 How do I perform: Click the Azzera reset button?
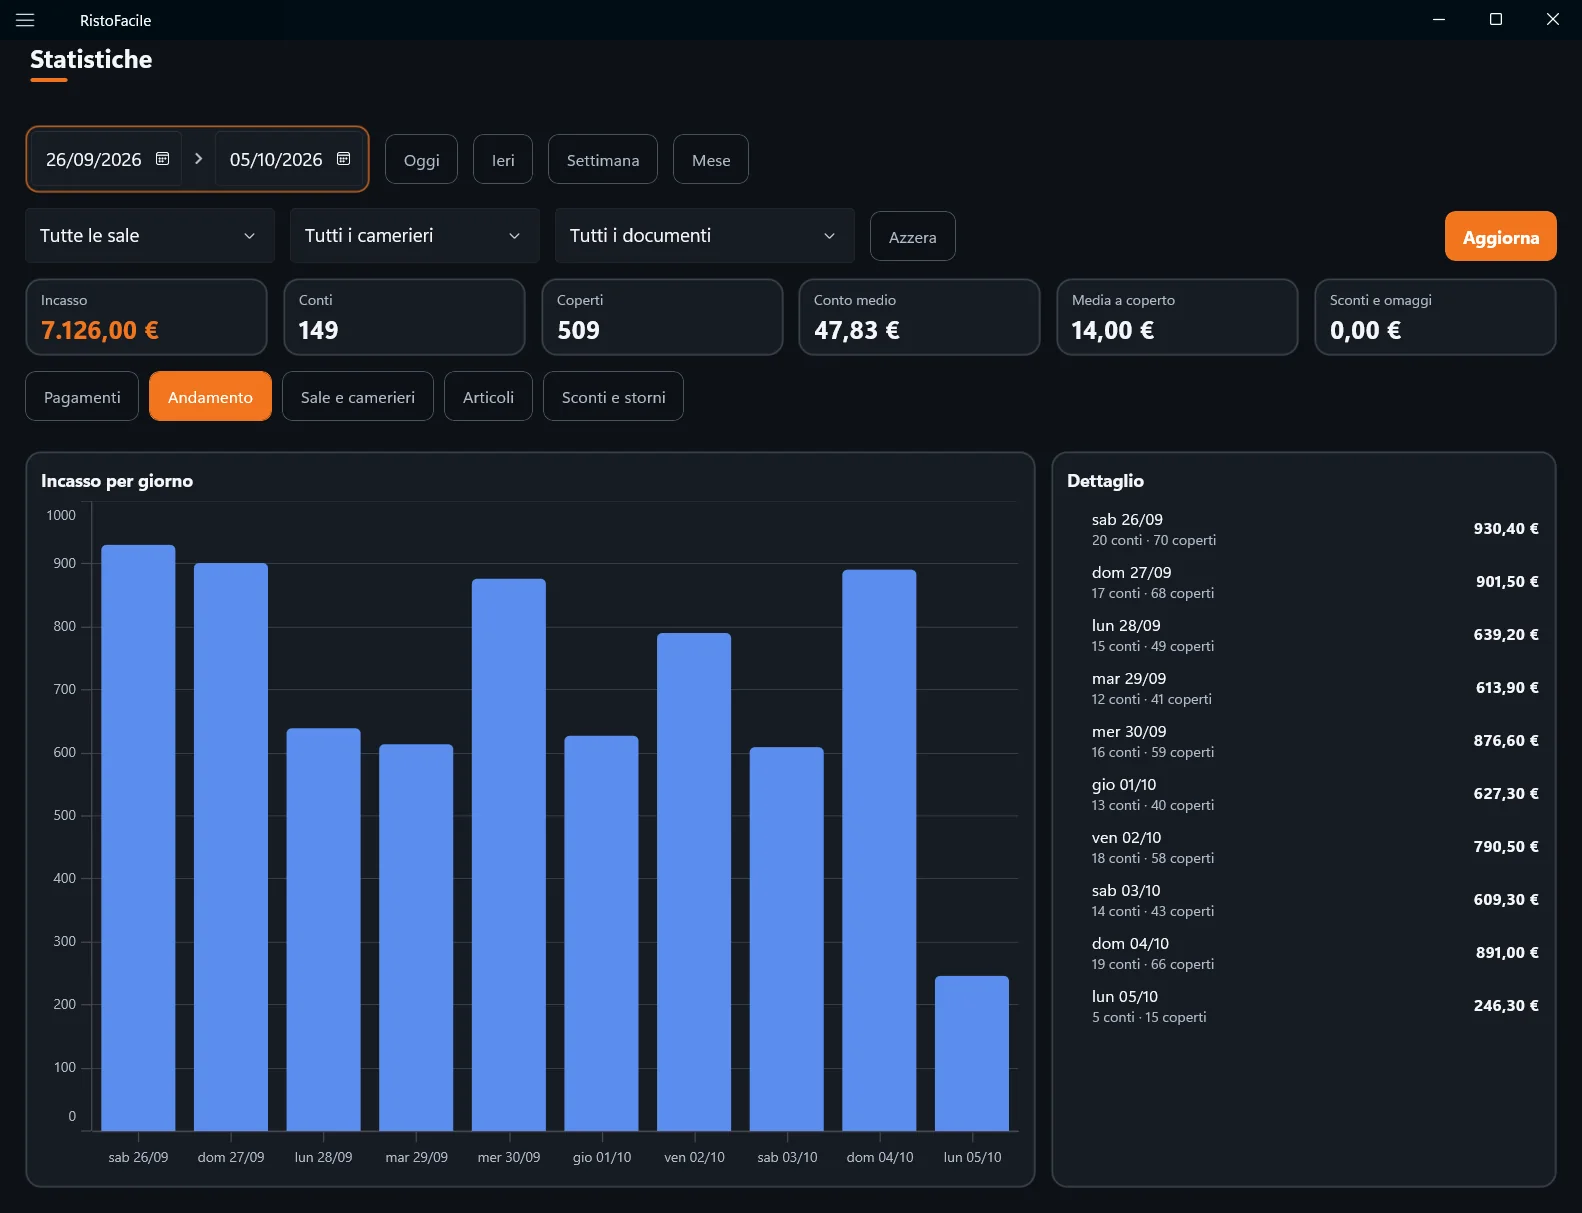[913, 237]
